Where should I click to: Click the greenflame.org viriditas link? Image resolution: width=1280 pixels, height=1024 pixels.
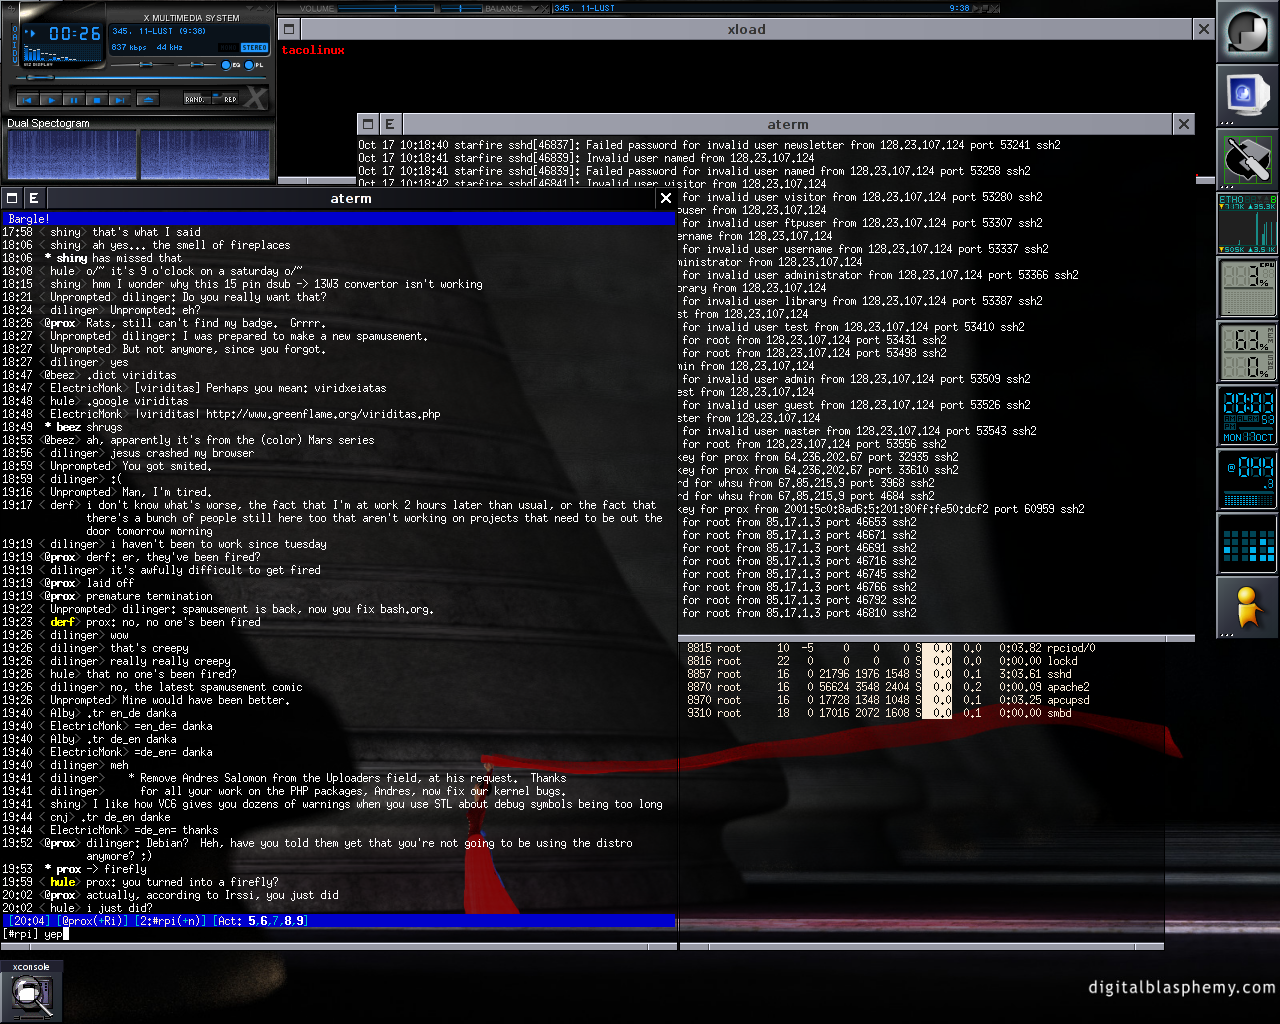tap(323, 414)
